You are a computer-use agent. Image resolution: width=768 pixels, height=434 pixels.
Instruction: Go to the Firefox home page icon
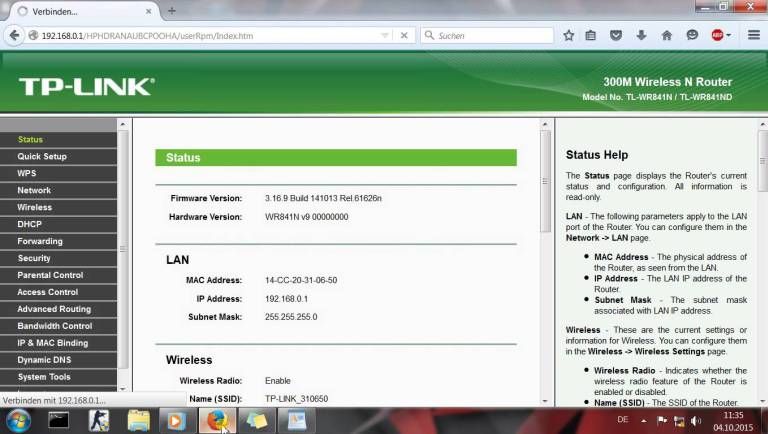(x=667, y=35)
